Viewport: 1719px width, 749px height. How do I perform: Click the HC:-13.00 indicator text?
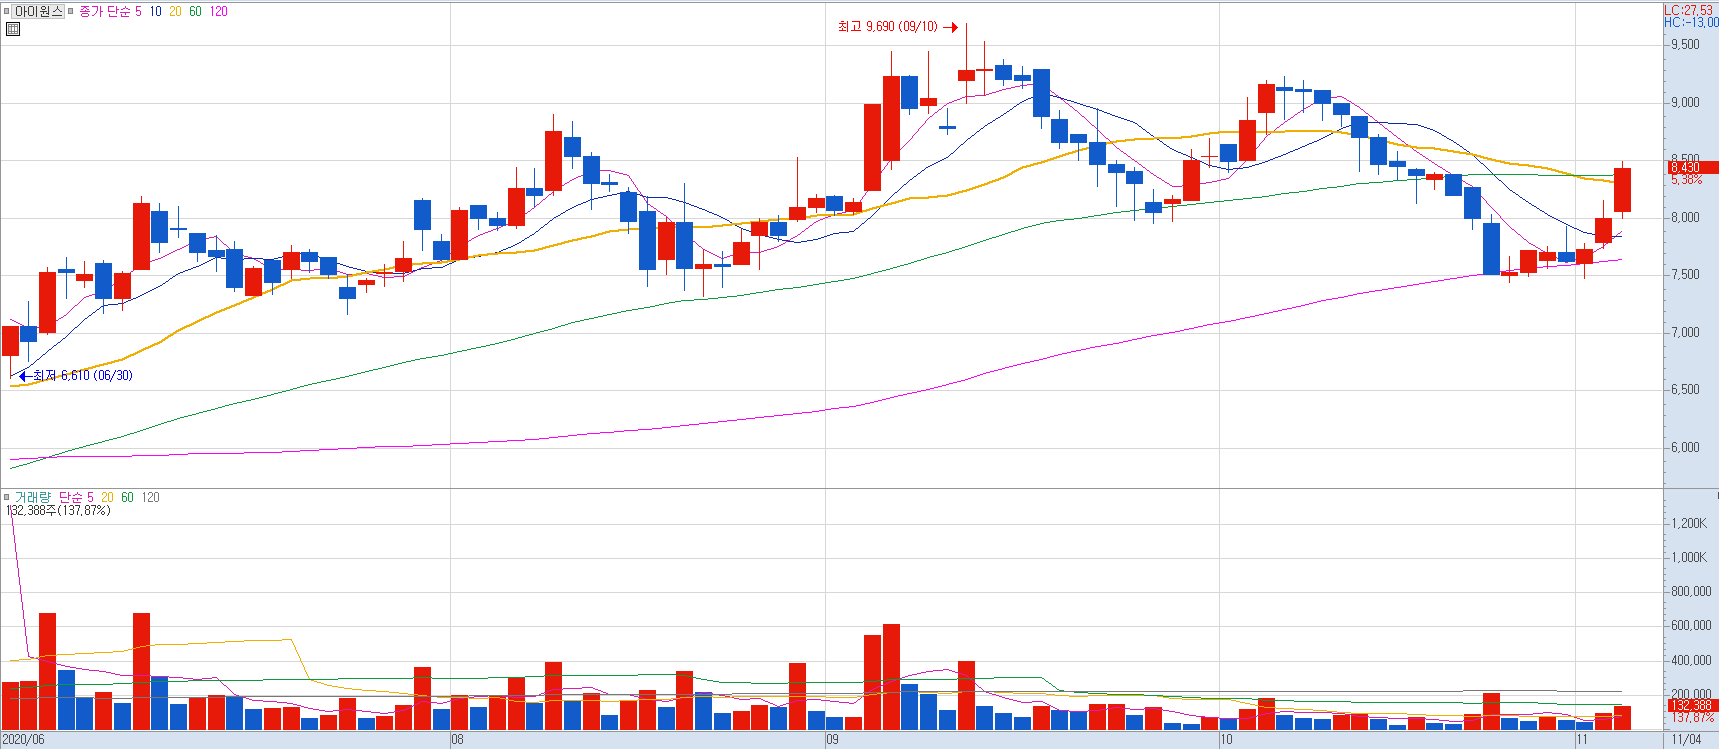pos(1691,22)
